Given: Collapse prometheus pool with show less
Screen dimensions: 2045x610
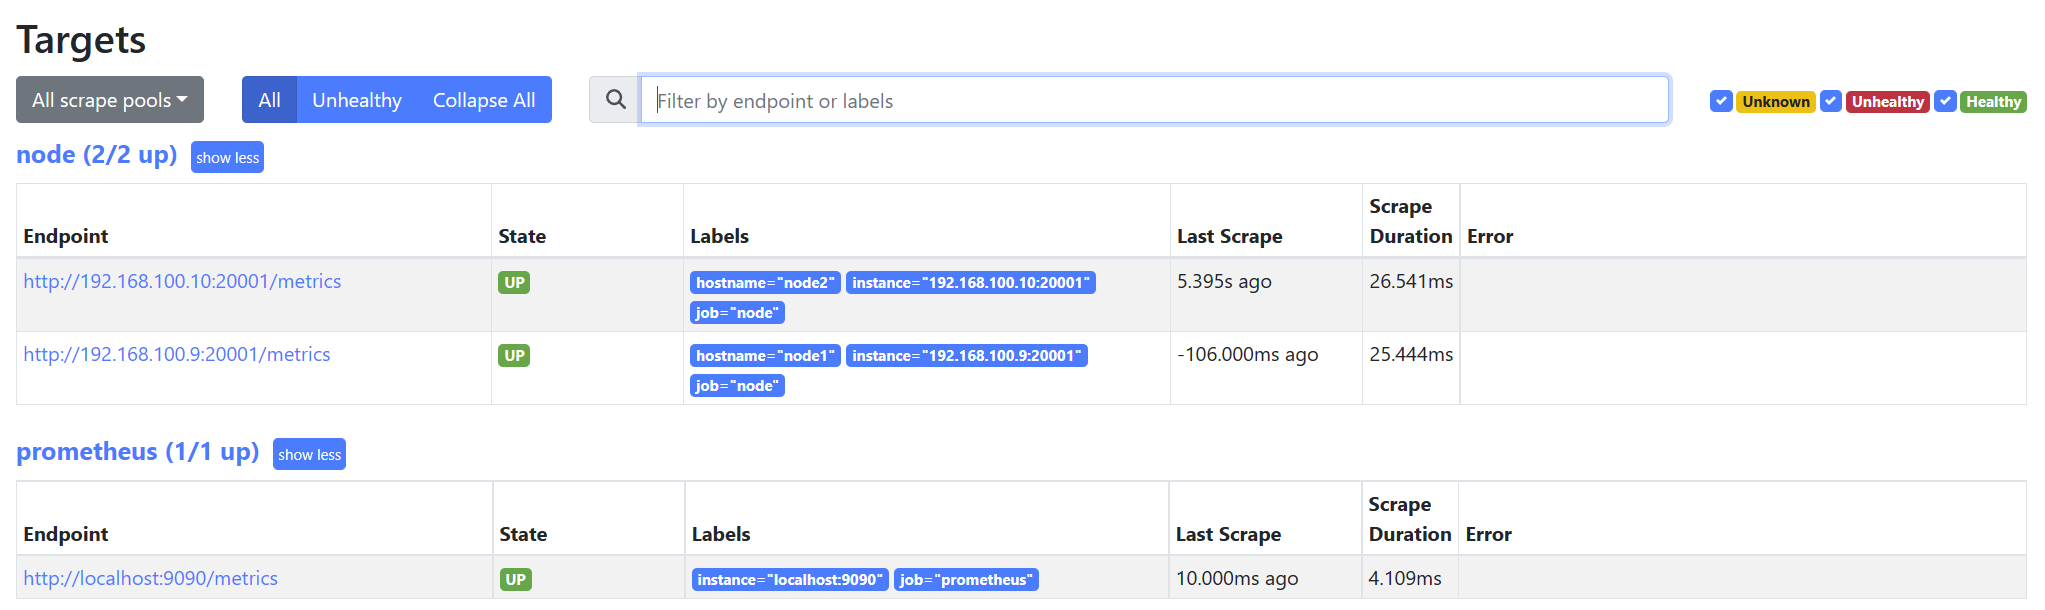Looking at the screenshot, I should tap(309, 455).
